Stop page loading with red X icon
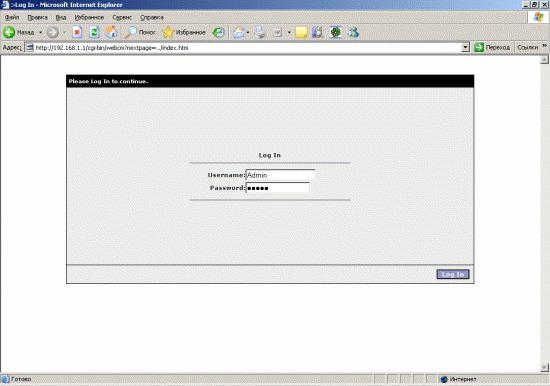Viewport: 550px width, 386px height. tap(77, 32)
